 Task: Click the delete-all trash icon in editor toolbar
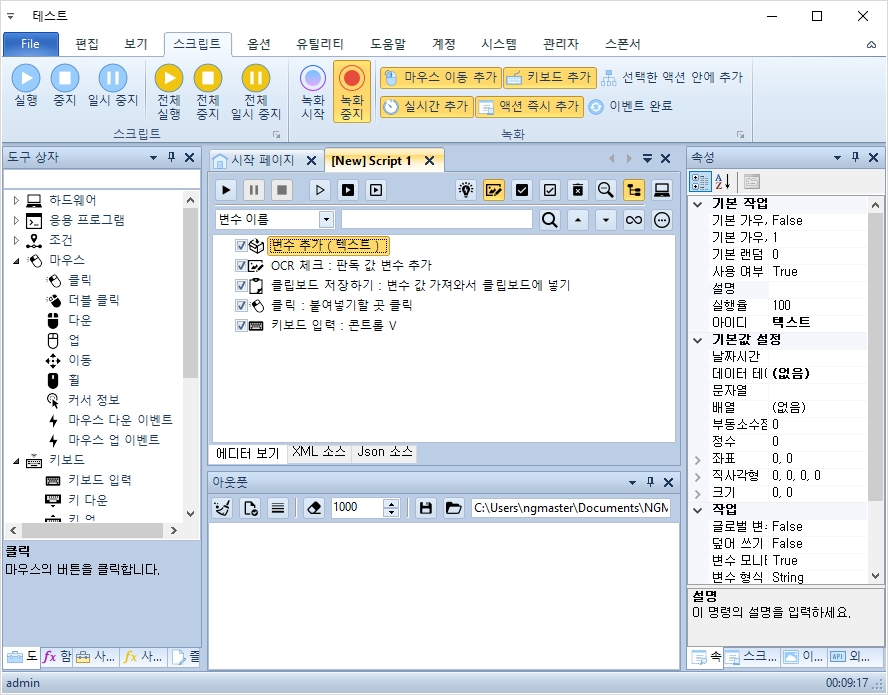tap(578, 190)
